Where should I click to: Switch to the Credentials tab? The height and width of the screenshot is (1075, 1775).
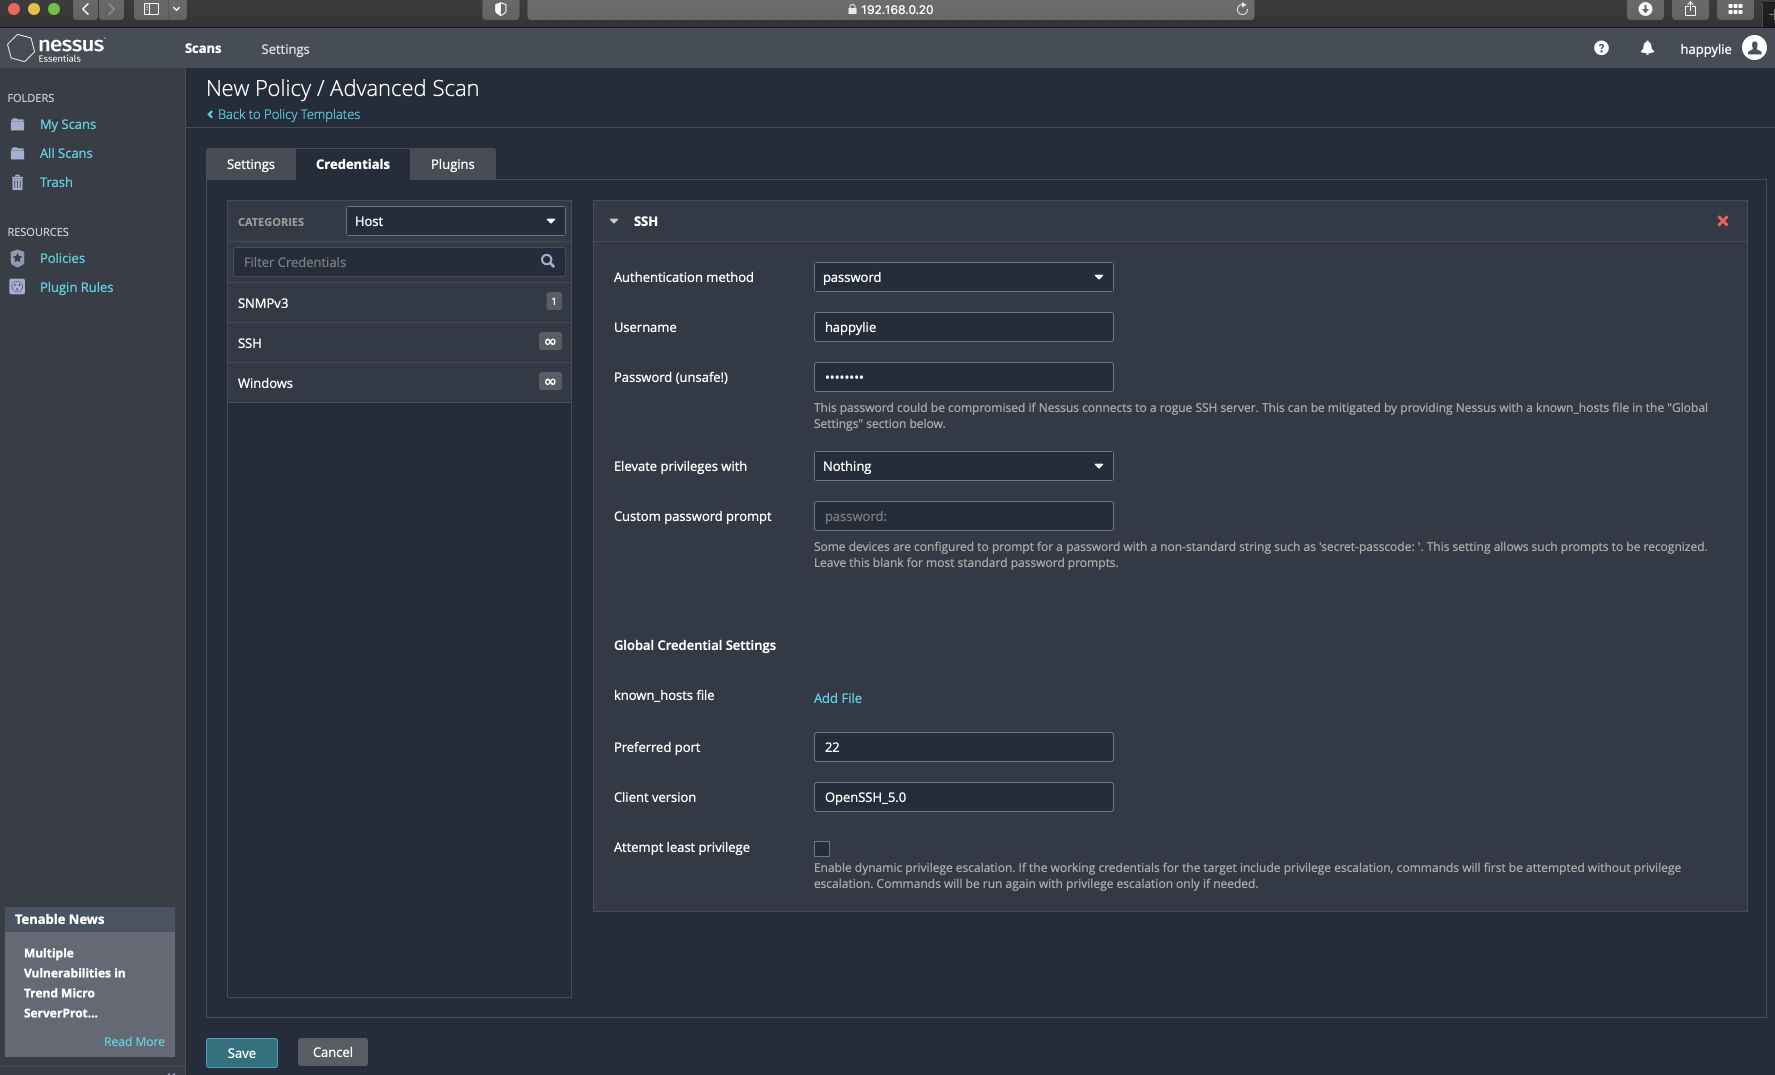[353, 164]
